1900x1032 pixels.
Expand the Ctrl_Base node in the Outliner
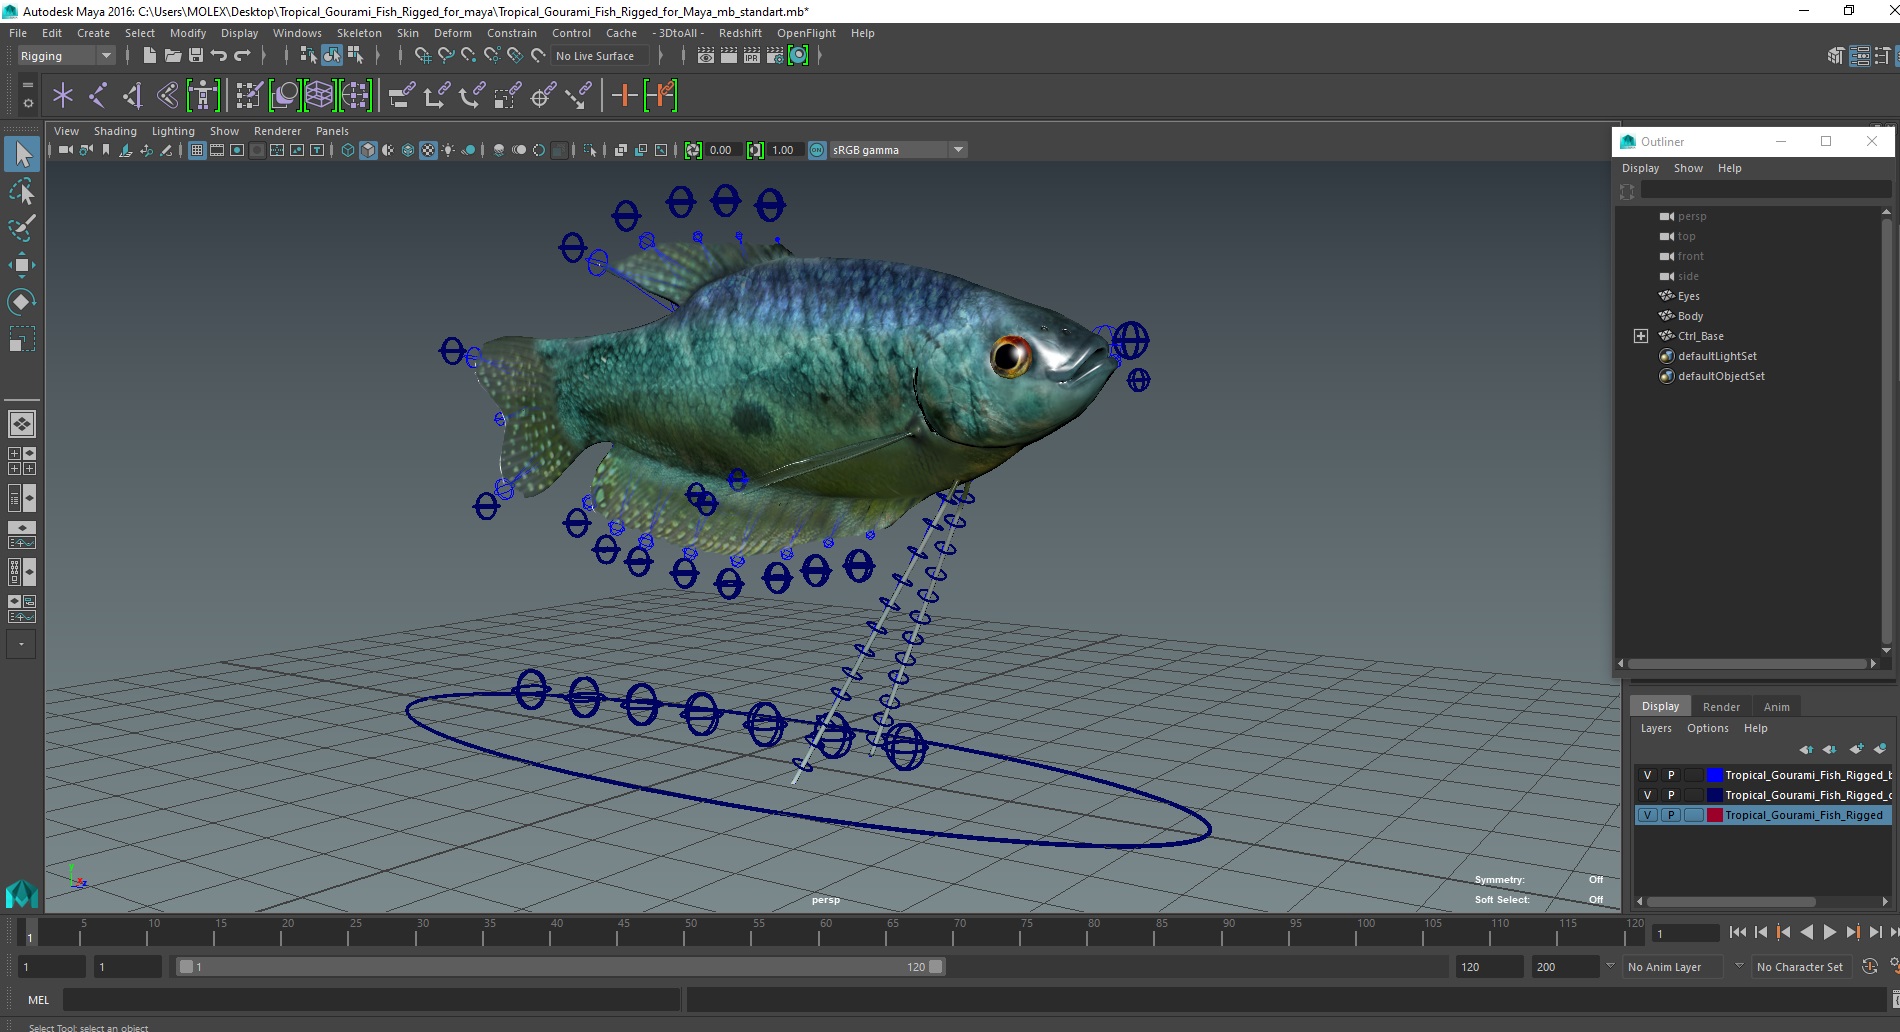[1641, 336]
